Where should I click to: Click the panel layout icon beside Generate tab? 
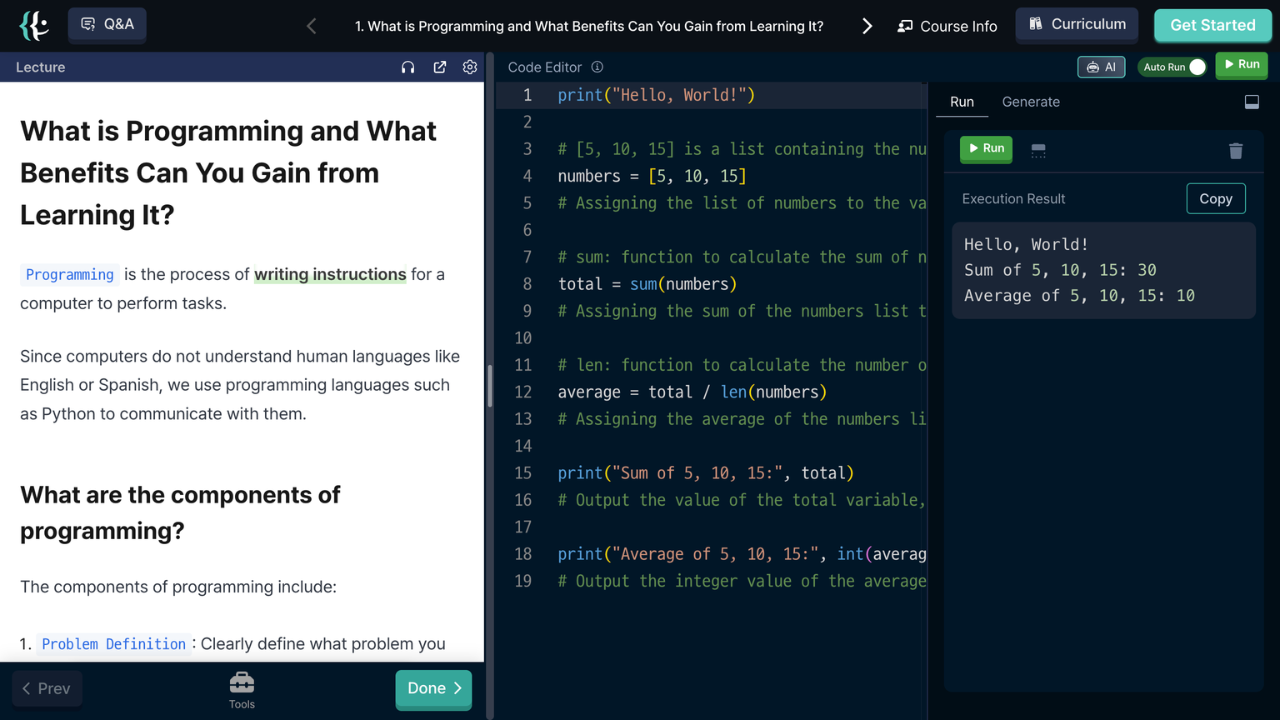(x=1251, y=102)
